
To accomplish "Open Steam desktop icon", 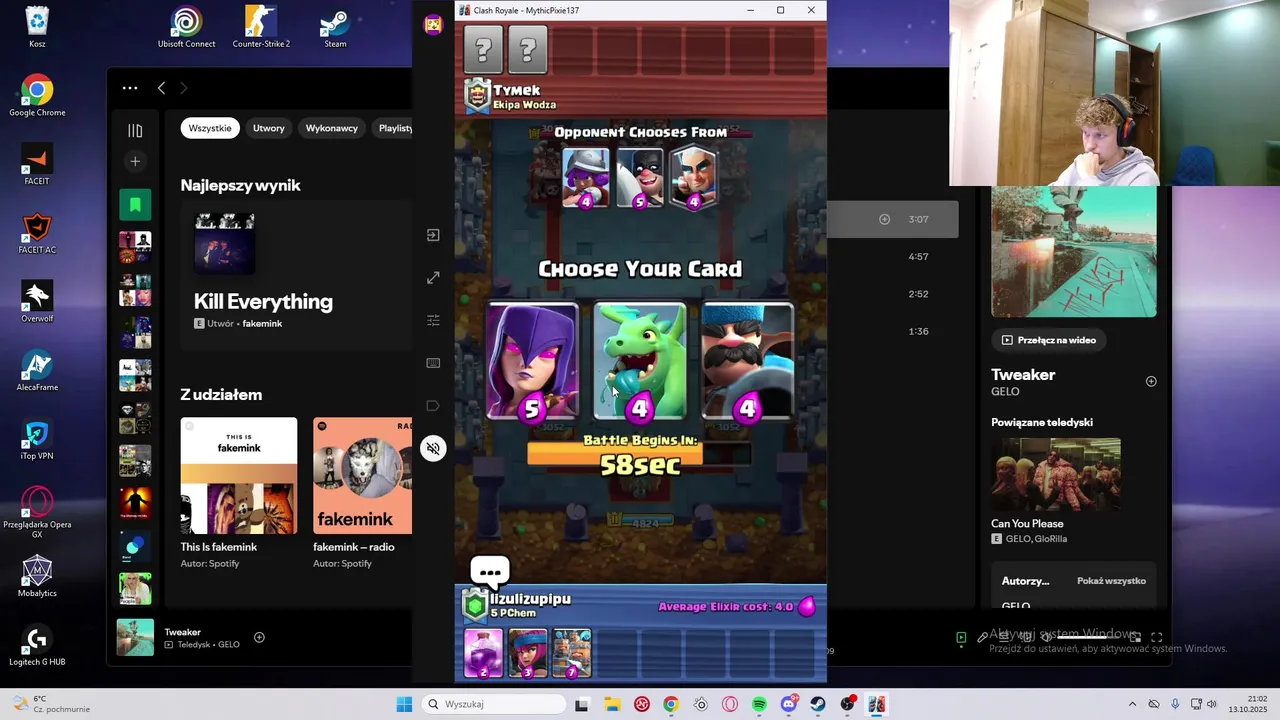I will coord(335,27).
